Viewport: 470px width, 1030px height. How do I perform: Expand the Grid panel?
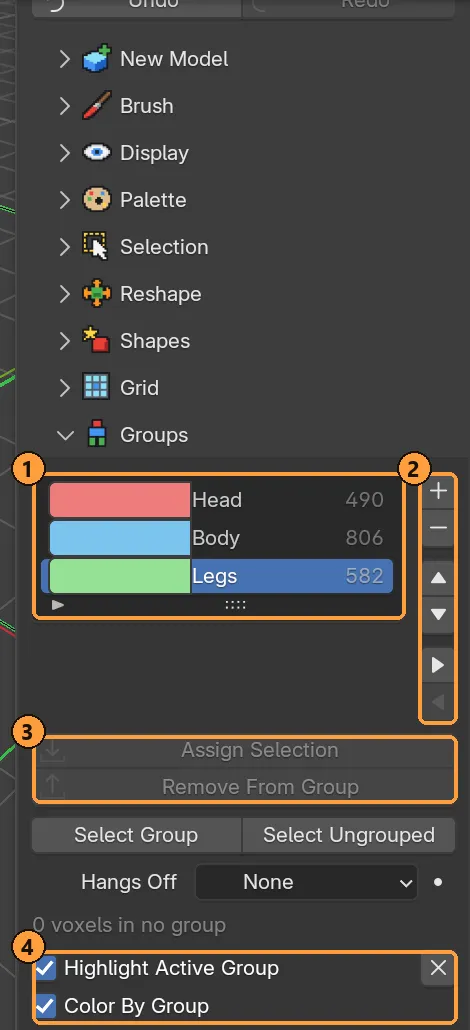click(139, 388)
